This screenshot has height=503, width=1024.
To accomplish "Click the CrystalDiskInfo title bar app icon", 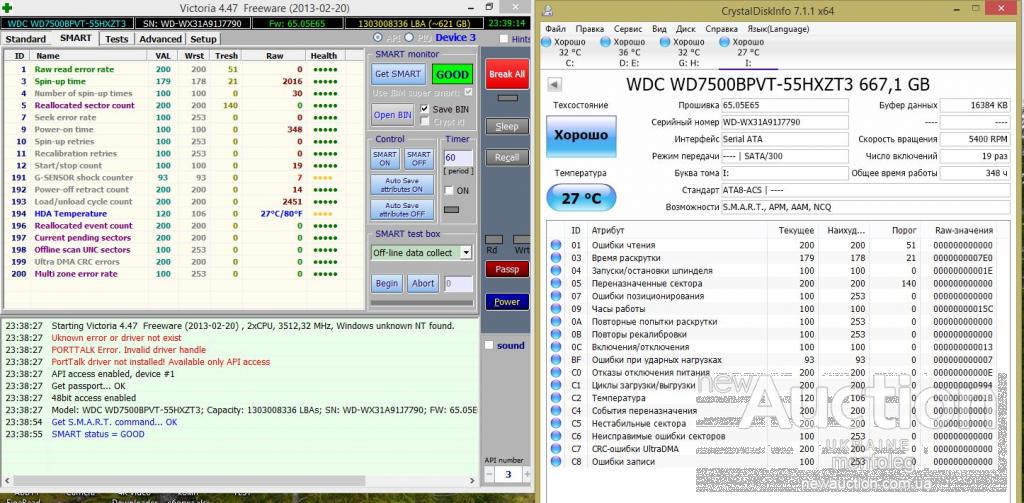I will click(x=548, y=11).
